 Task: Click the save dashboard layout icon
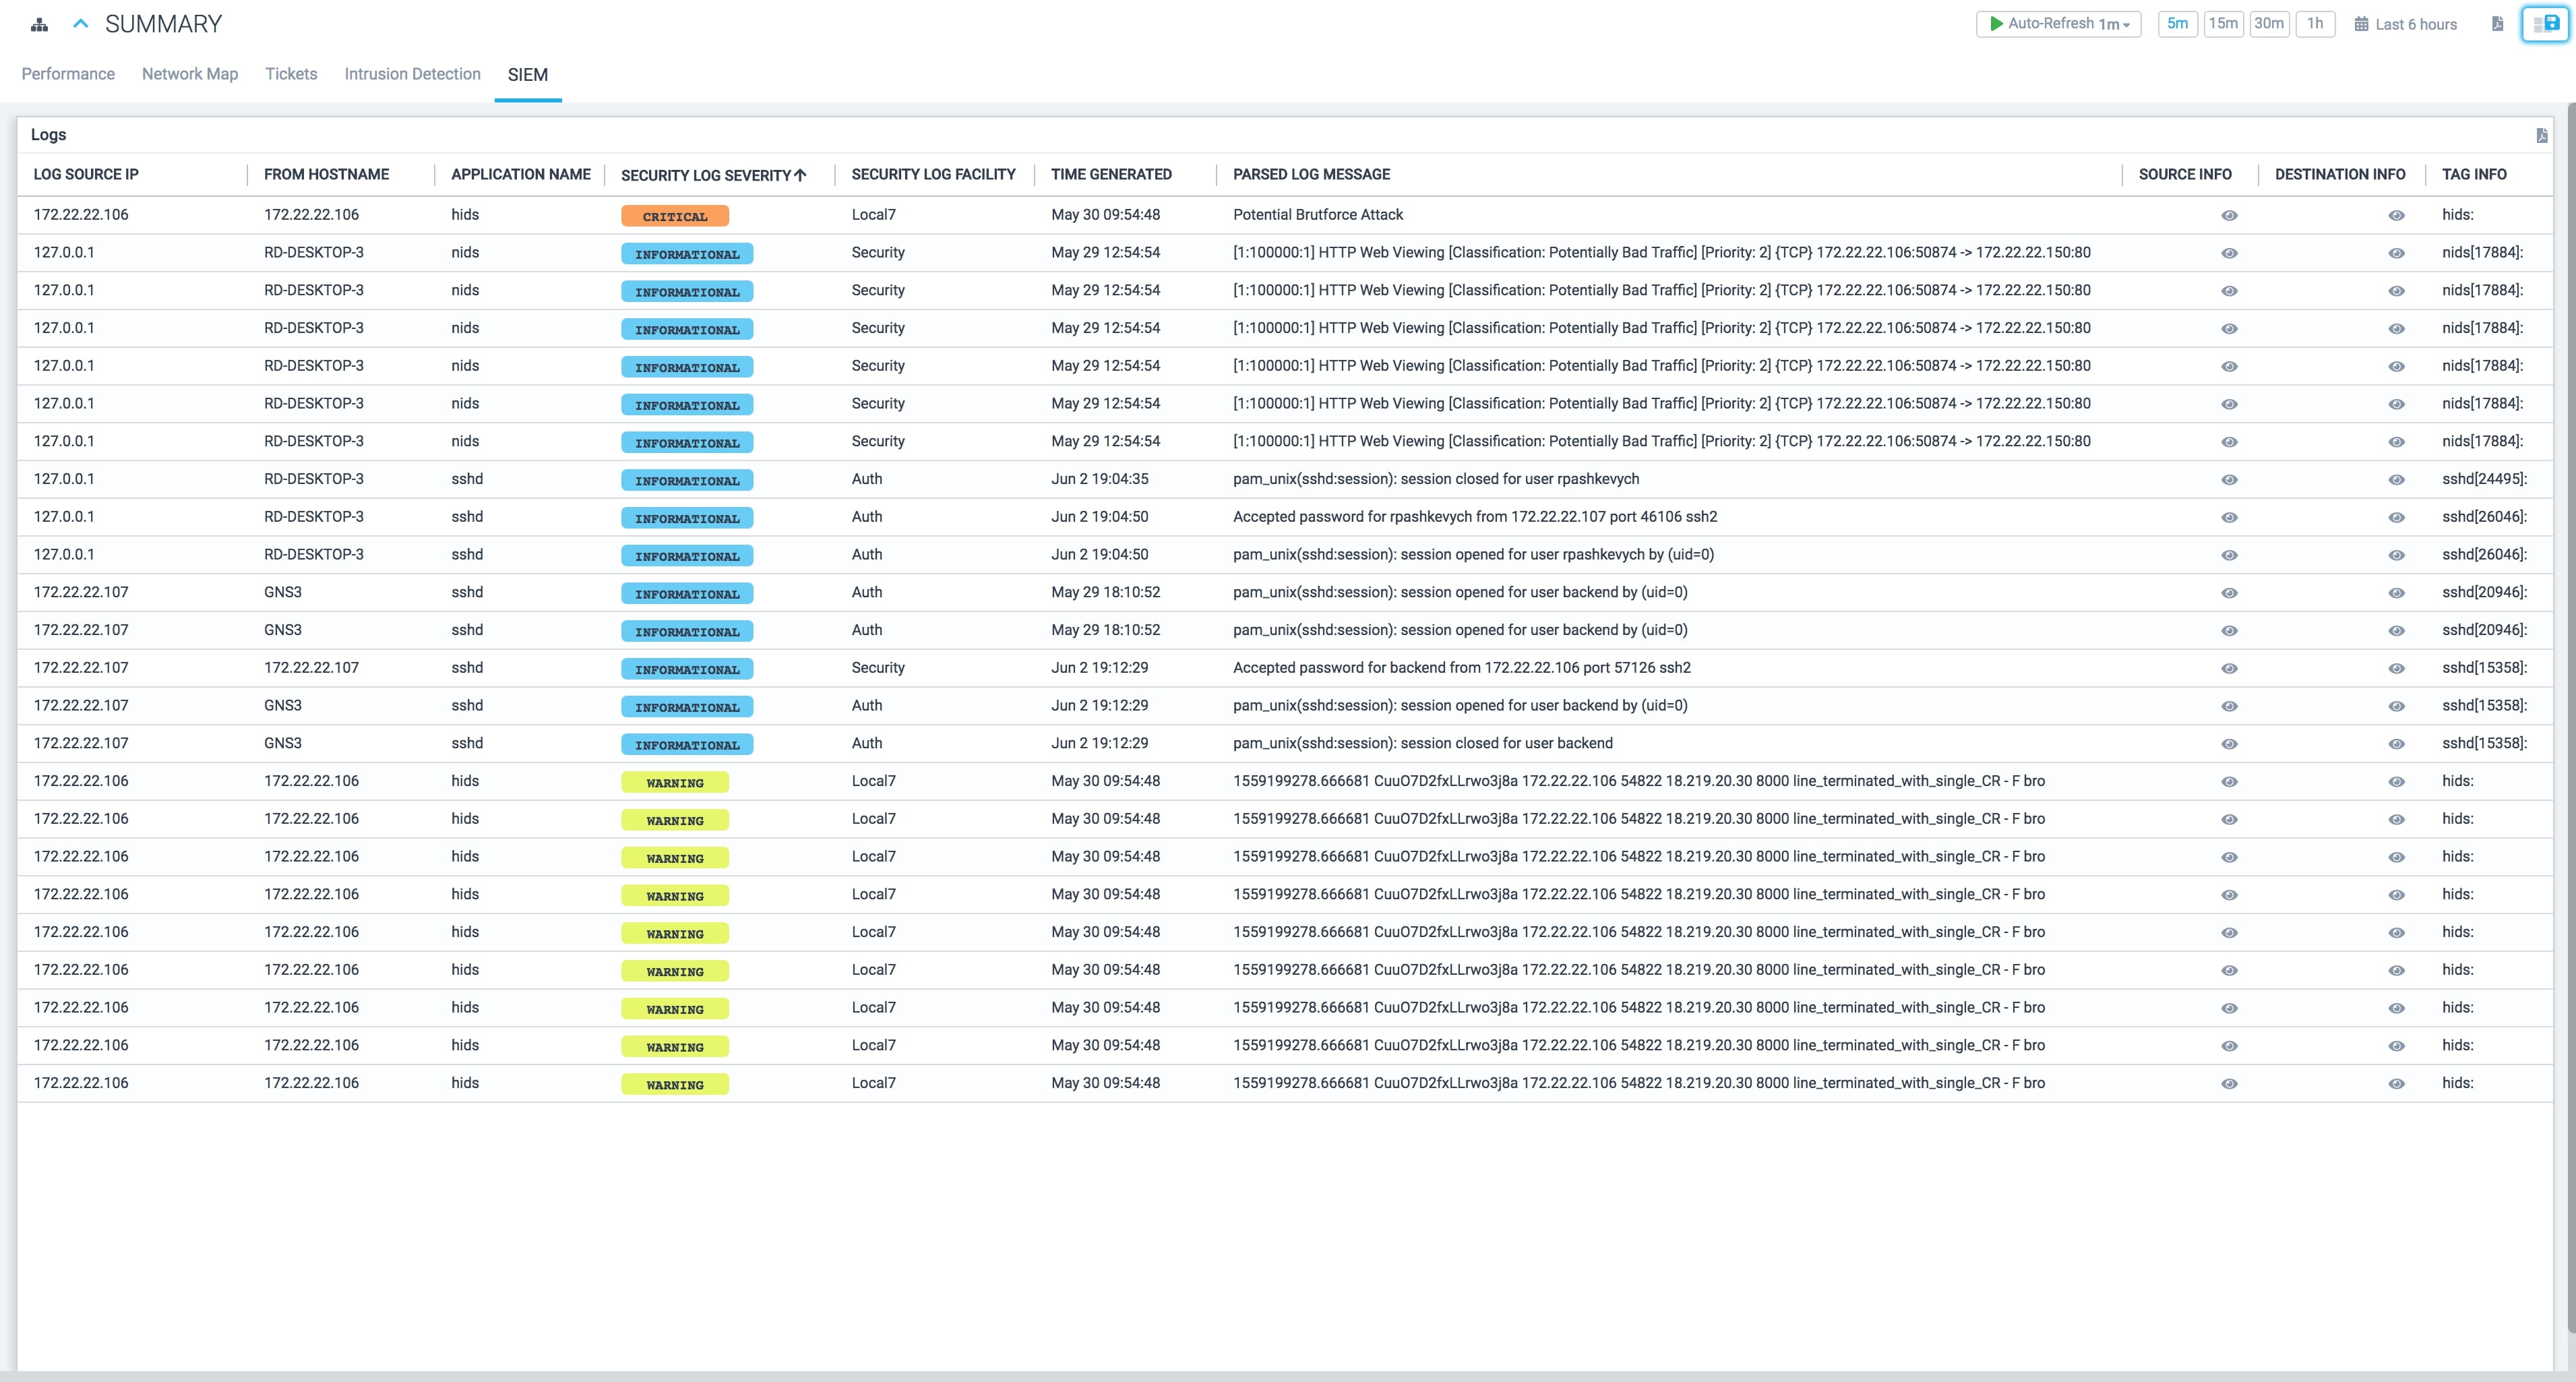2545,24
